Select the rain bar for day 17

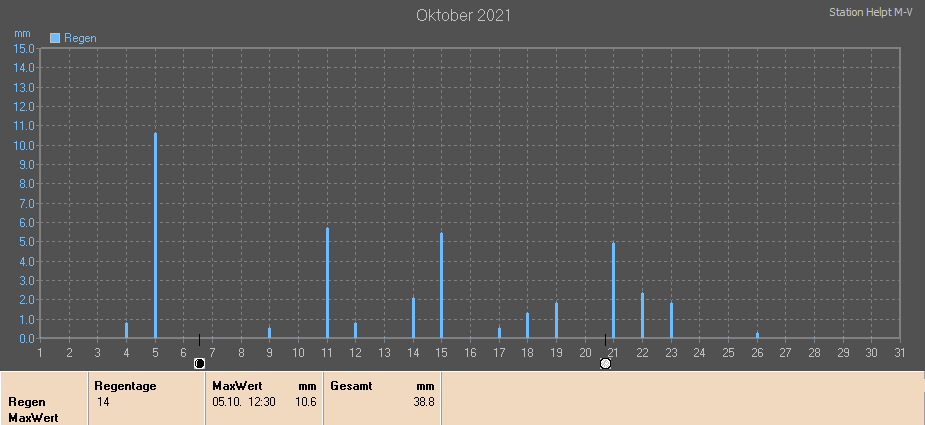point(499,333)
